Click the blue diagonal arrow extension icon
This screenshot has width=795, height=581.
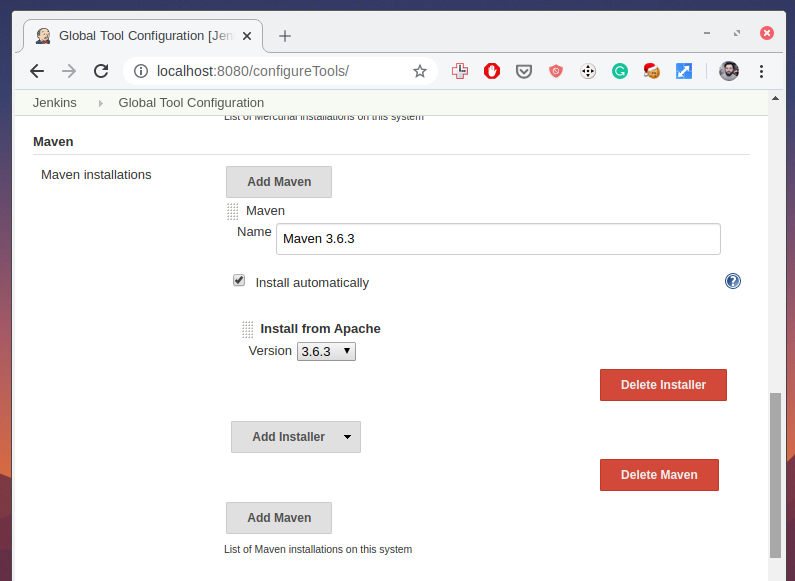pos(683,71)
